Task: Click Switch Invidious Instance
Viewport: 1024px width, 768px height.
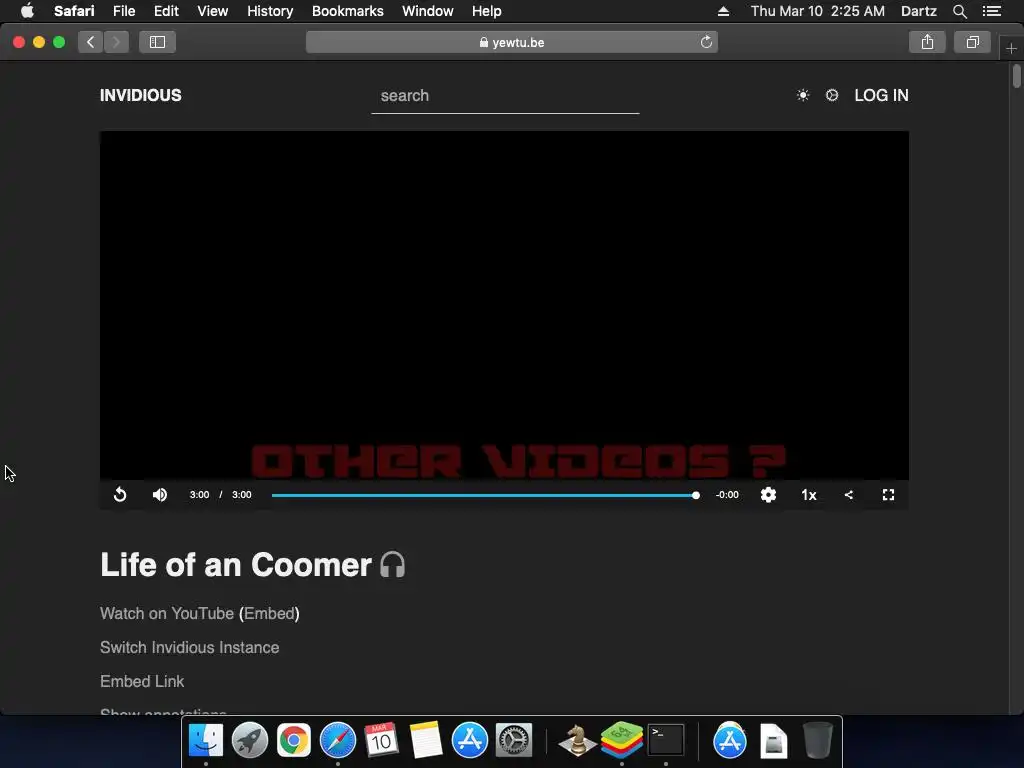Action: [x=189, y=647]
